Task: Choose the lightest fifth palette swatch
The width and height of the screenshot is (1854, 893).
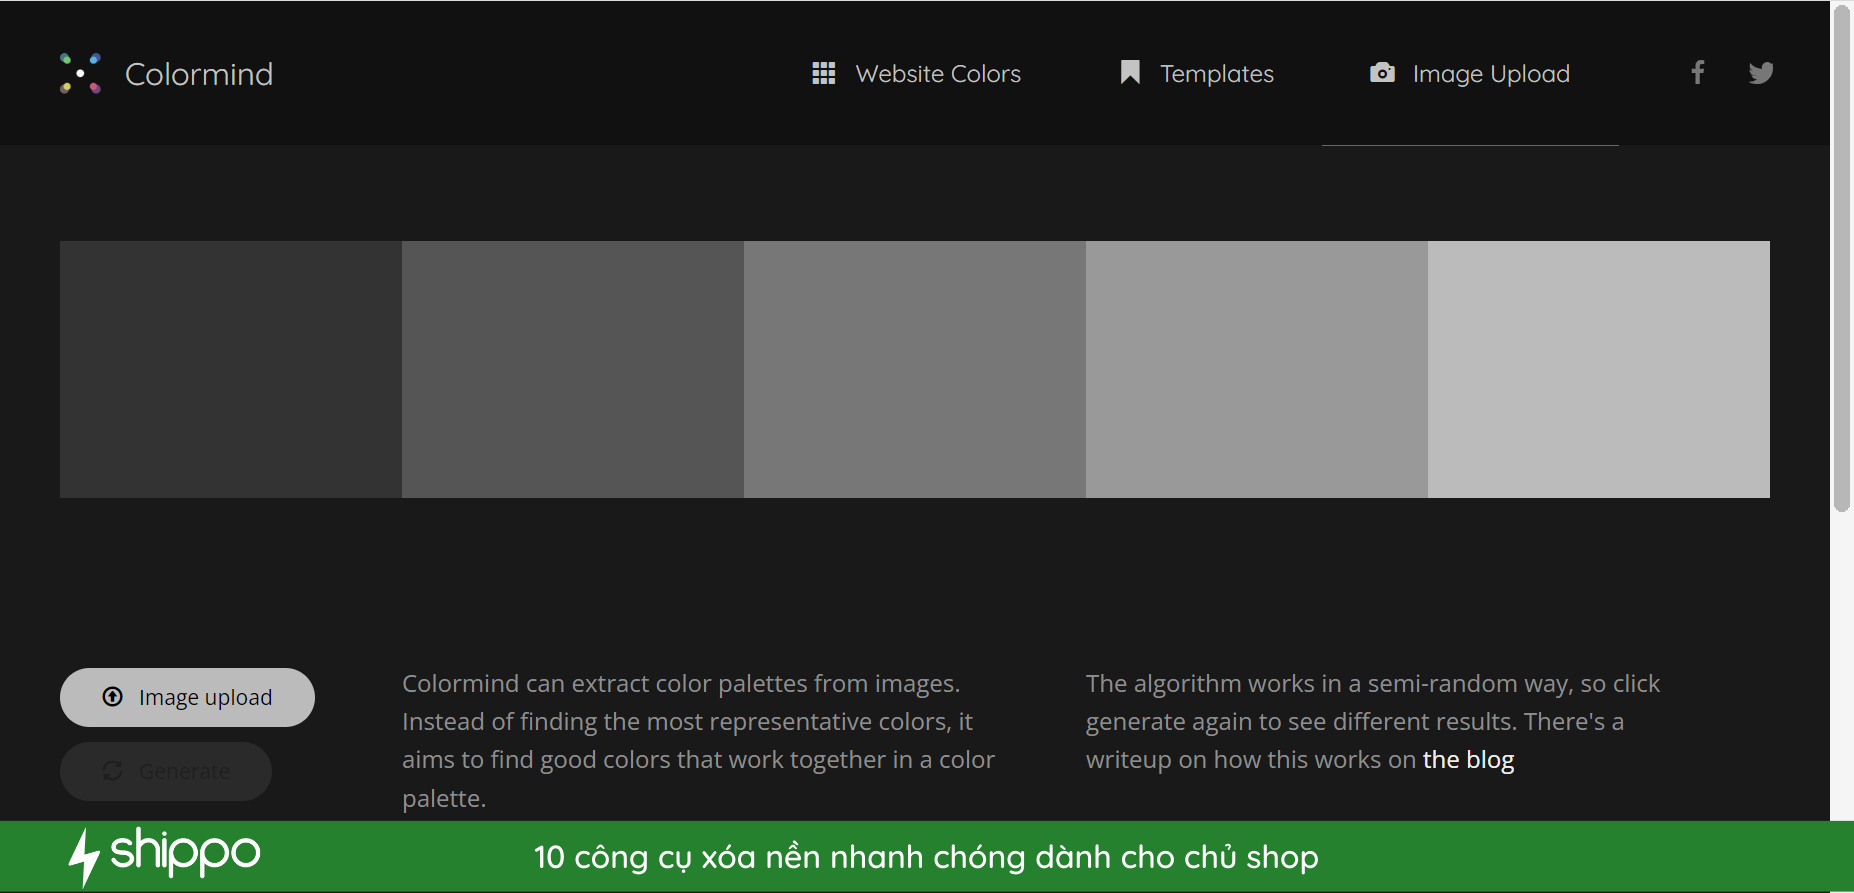Action: point(1598,369)
